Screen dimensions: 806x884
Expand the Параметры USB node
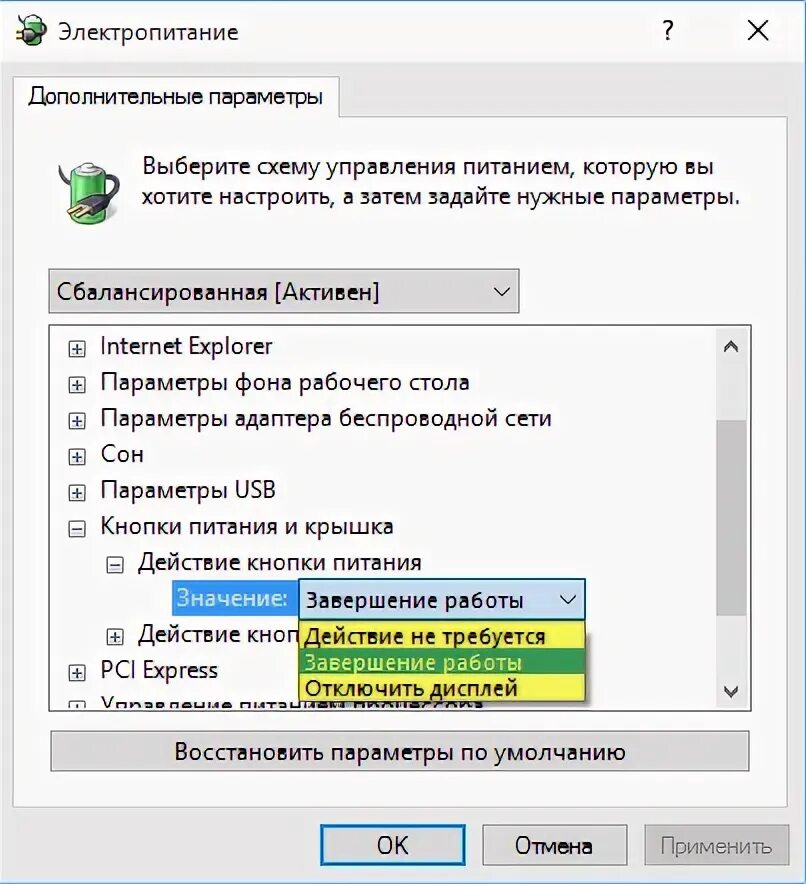point(77,493)
